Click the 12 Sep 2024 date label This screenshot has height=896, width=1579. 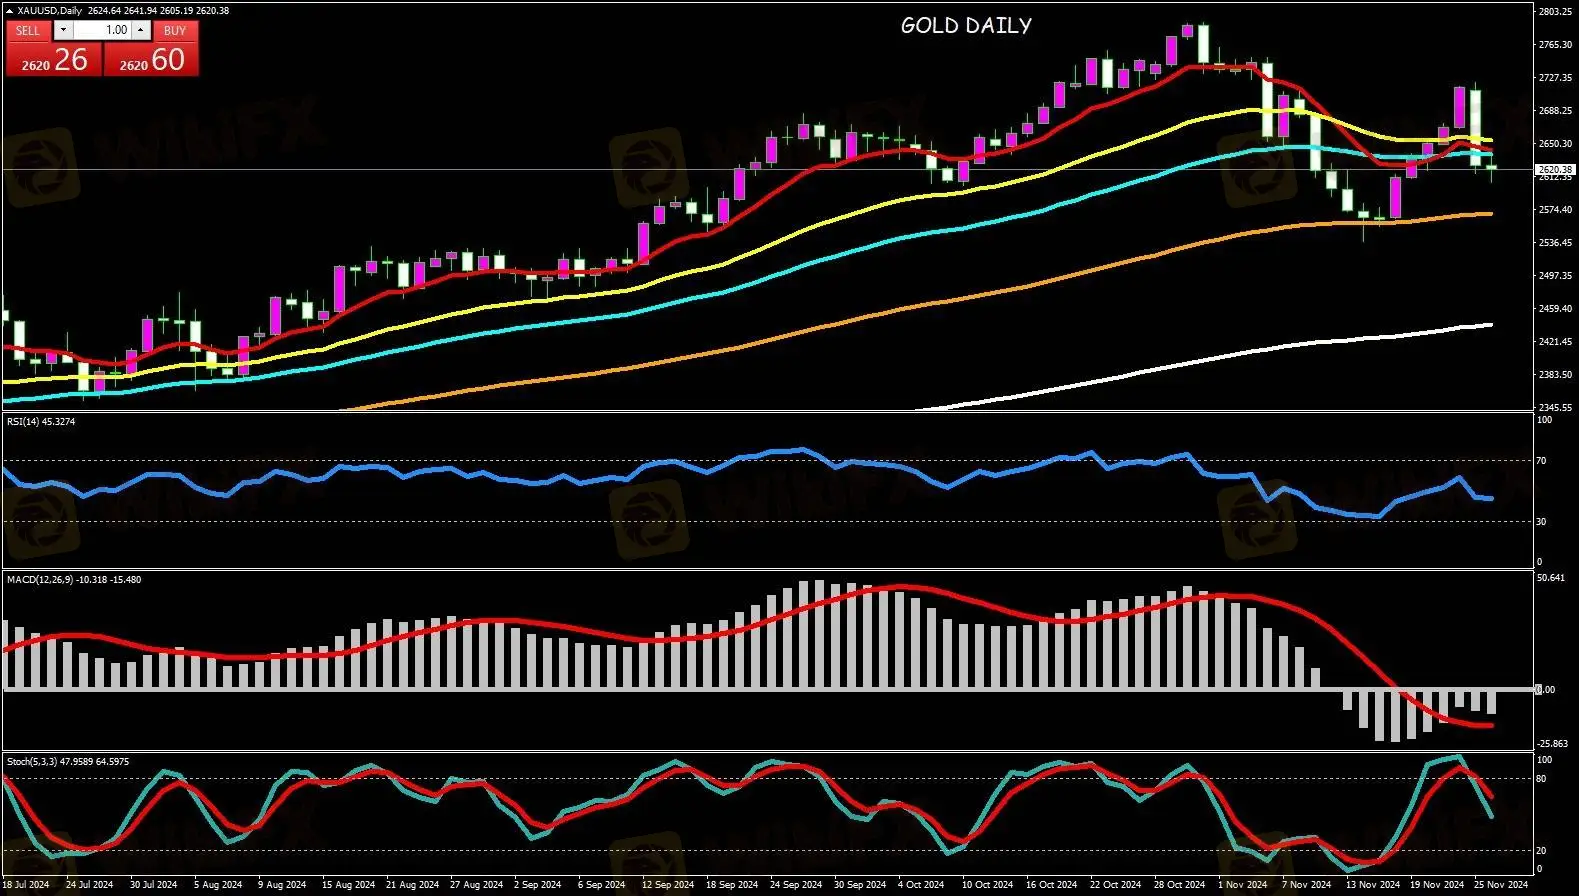pyautogui.click(x=668, y=885)
